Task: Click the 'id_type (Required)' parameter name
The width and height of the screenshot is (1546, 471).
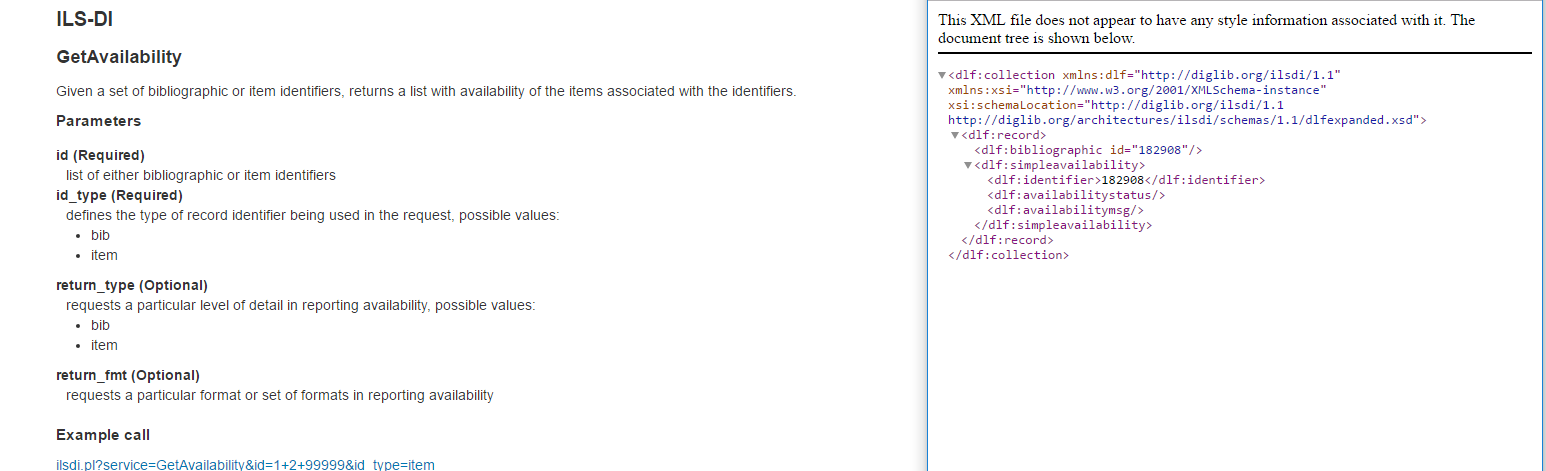Action: tap(119, 195)
